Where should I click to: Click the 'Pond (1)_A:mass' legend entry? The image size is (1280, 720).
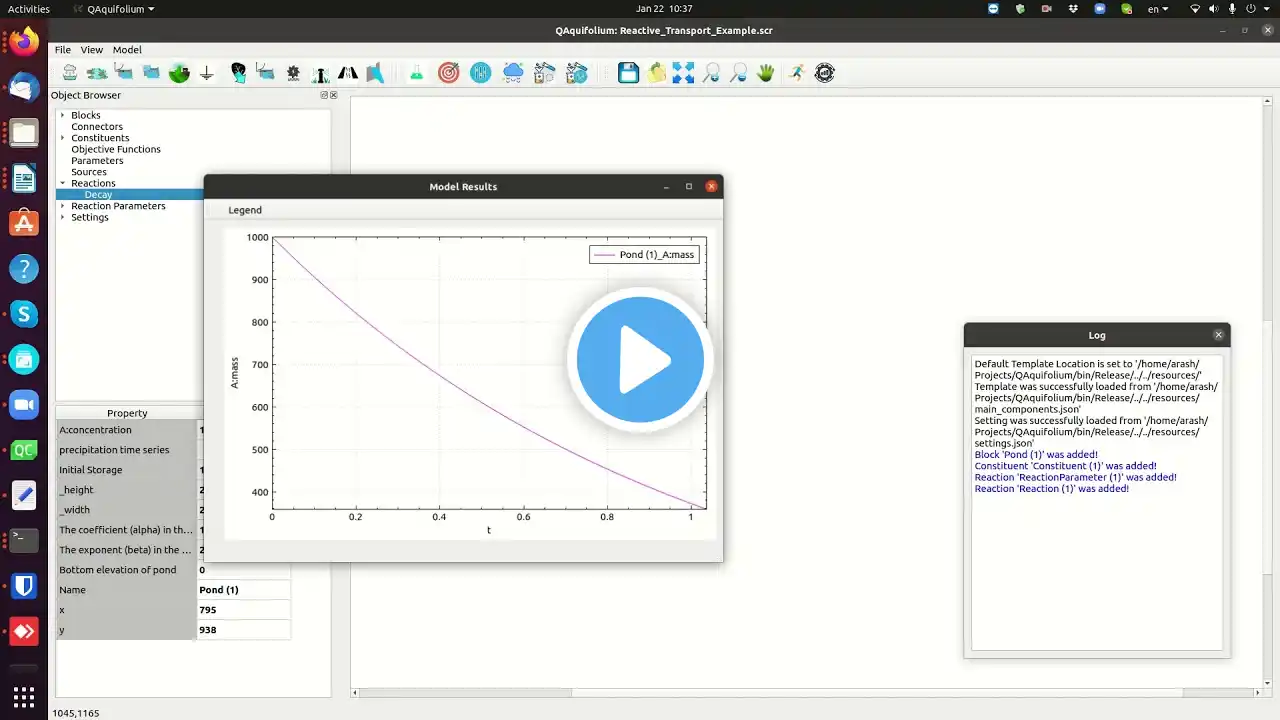click(645, 255)
